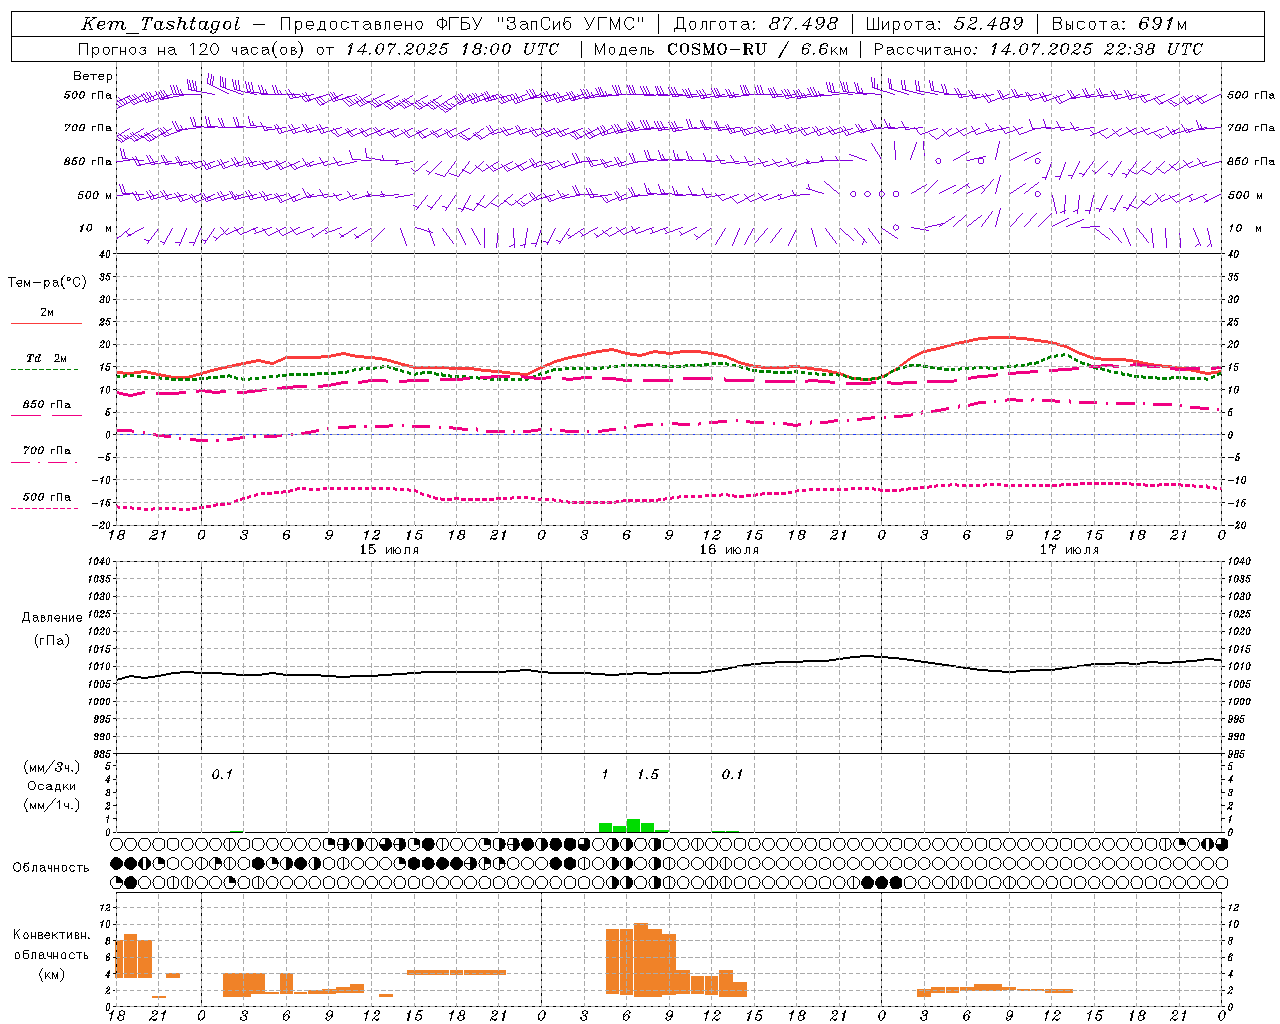Select the "Td 2м" dew point legend entry
The image size is (1280, 1024).
46,358
